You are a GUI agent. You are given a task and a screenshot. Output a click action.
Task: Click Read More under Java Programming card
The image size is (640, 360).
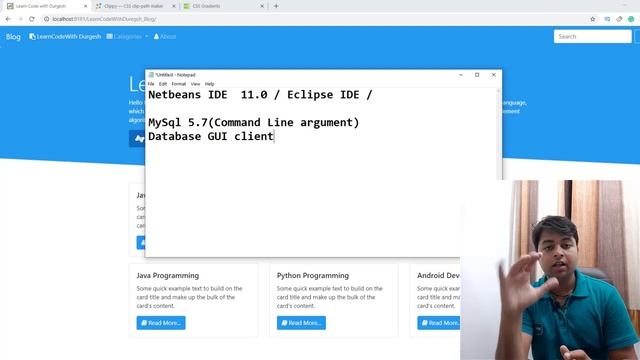(x=161, y=323)
